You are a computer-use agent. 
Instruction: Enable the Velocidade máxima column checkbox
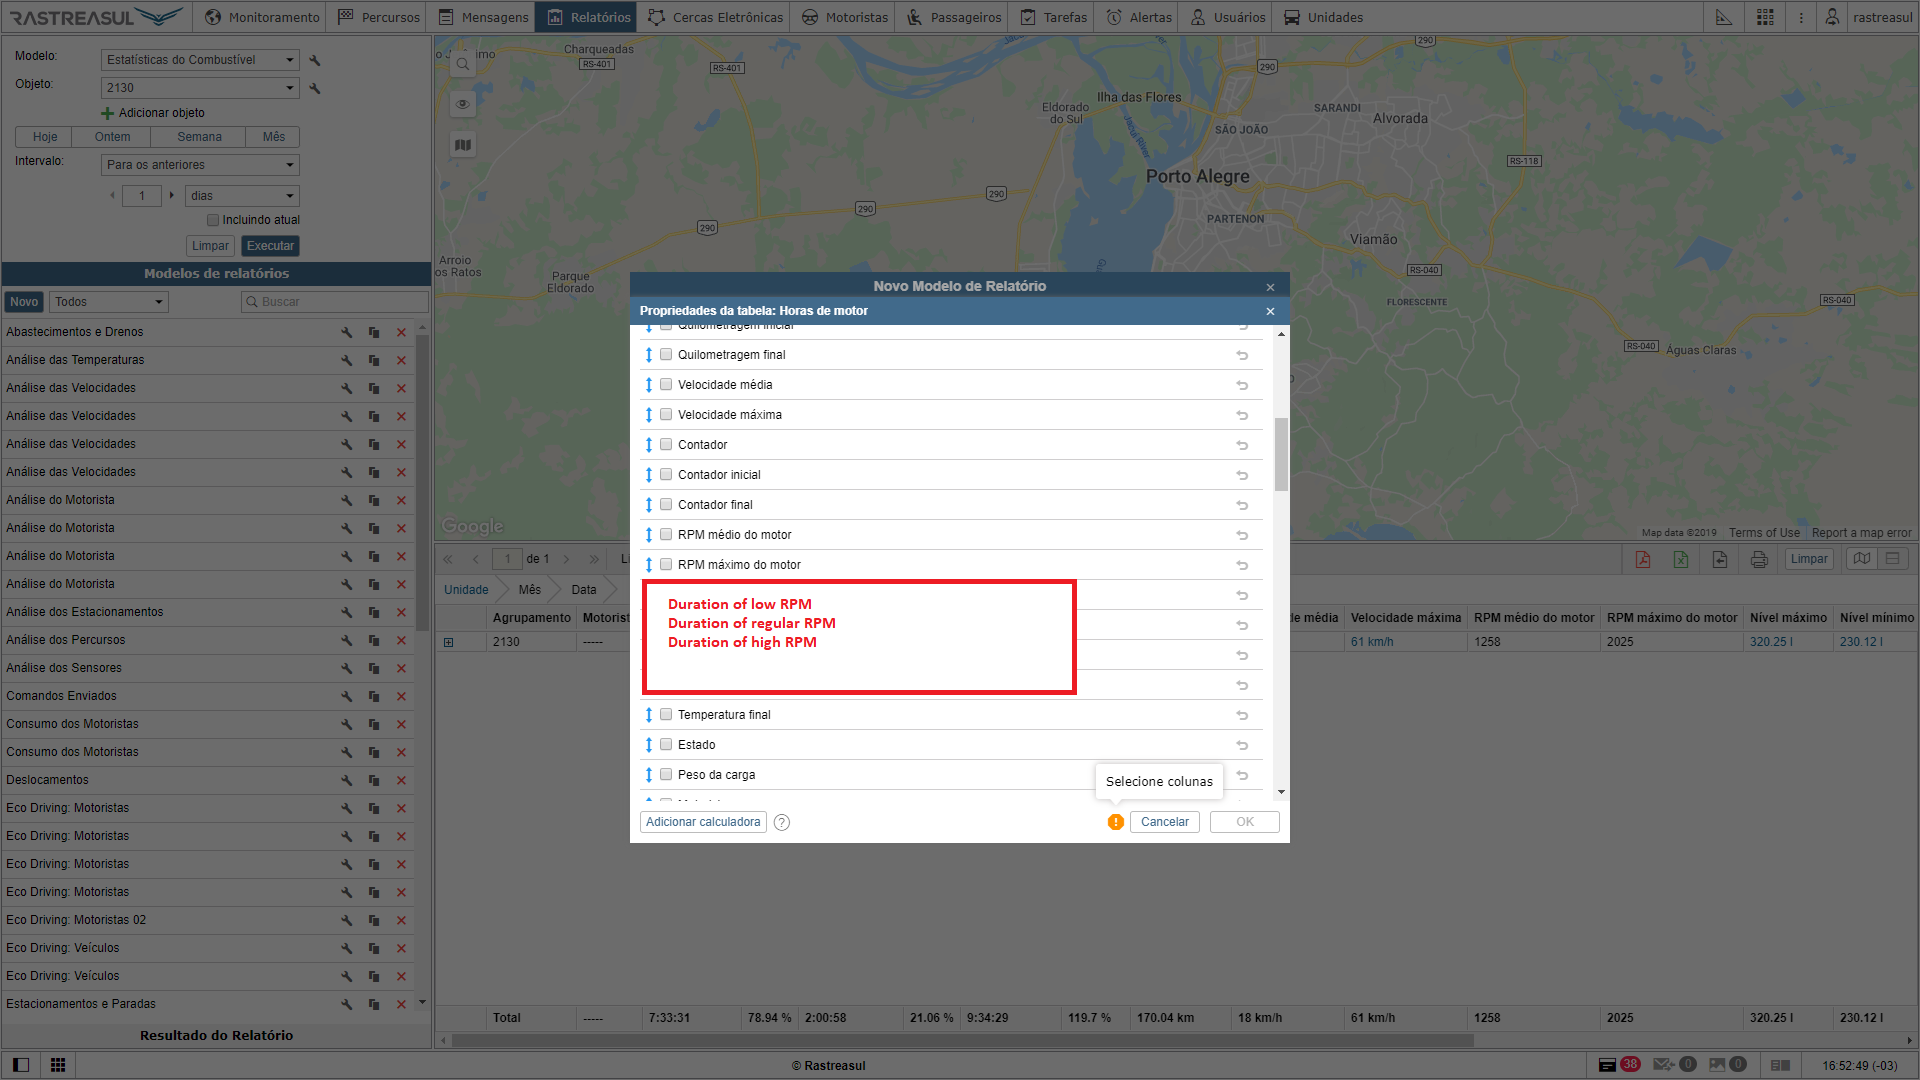[666, 414]
